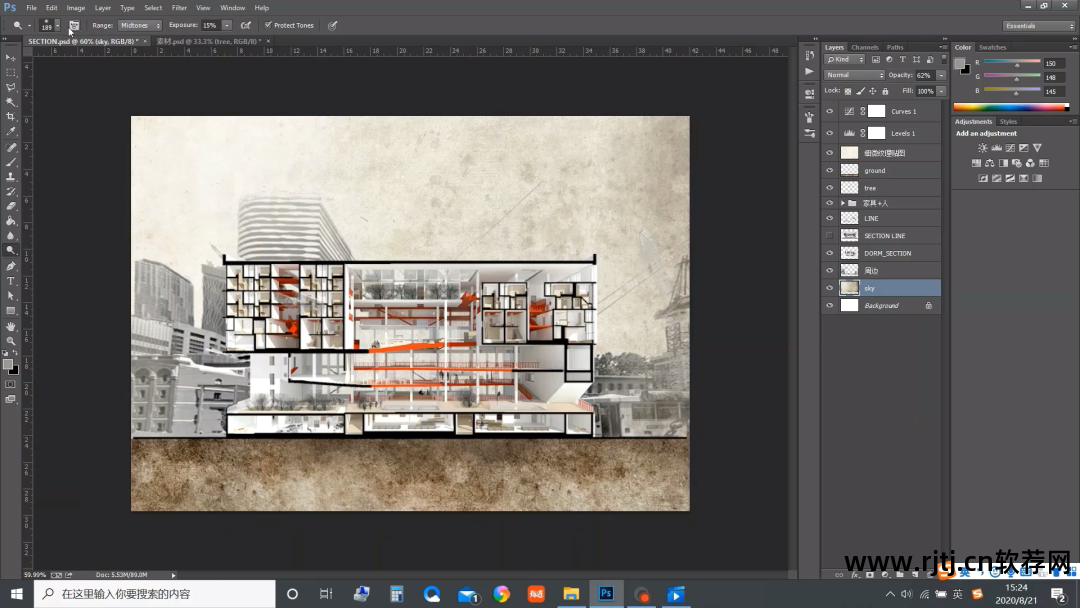Show the SECTION LINE layer

coord(829,235)
